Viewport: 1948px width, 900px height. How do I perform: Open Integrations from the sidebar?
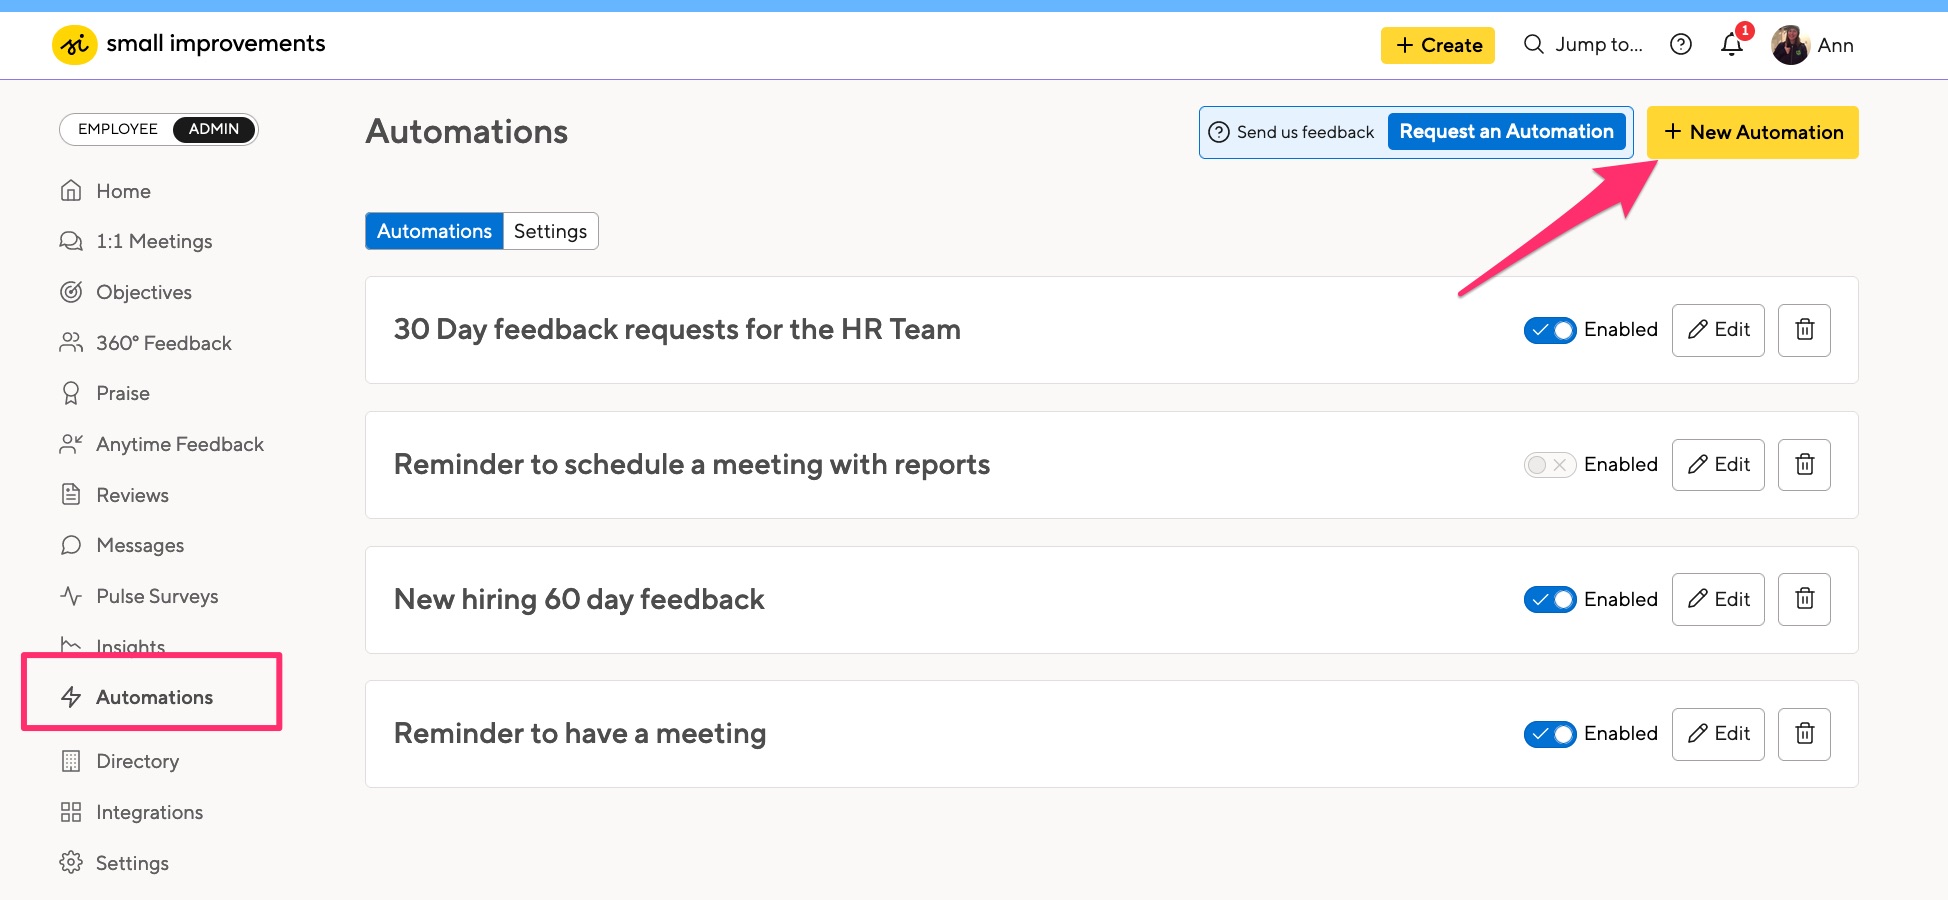click(149, 812)
